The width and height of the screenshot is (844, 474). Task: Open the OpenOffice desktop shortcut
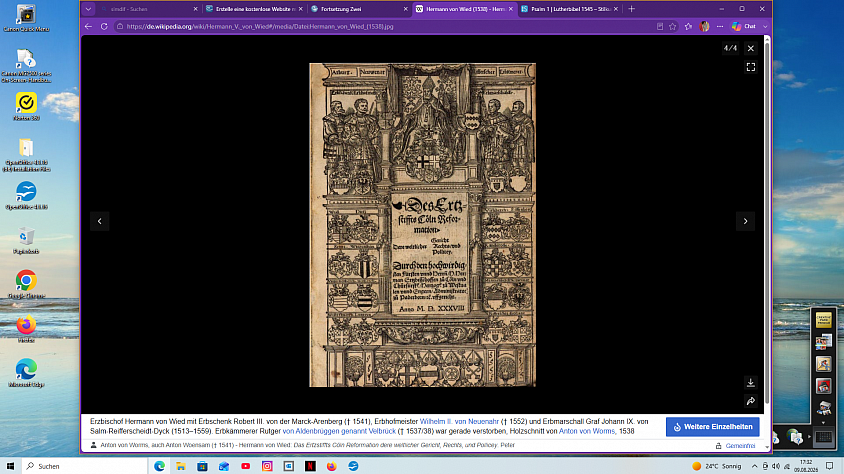26,196
